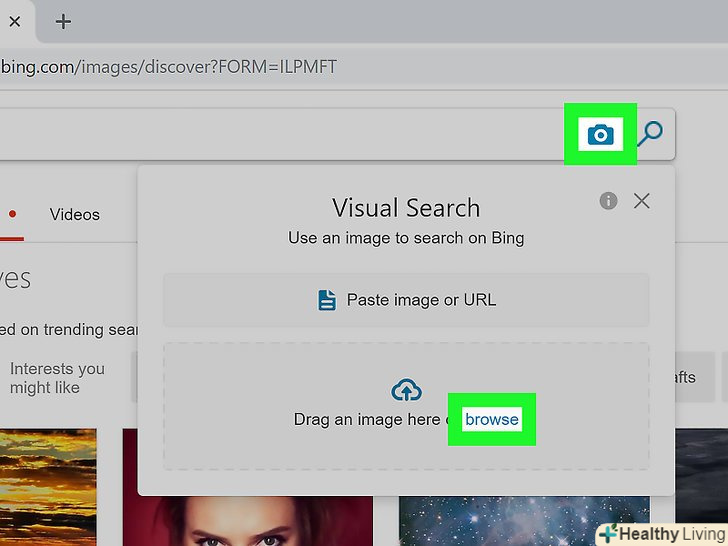This screenshot has height=546, width=728.
Task: Open Visual Search info icon
Action: [x=608, y=201]
